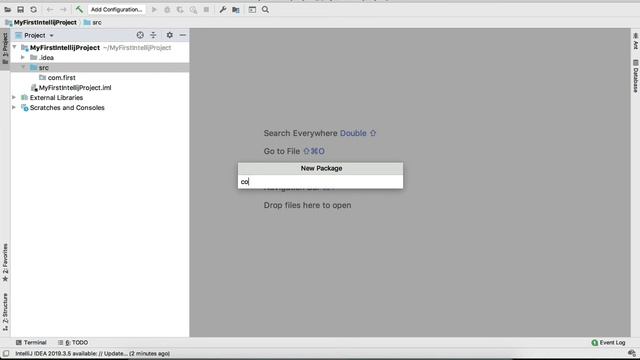Open the Terminal tool window tab

coord(31,342)
